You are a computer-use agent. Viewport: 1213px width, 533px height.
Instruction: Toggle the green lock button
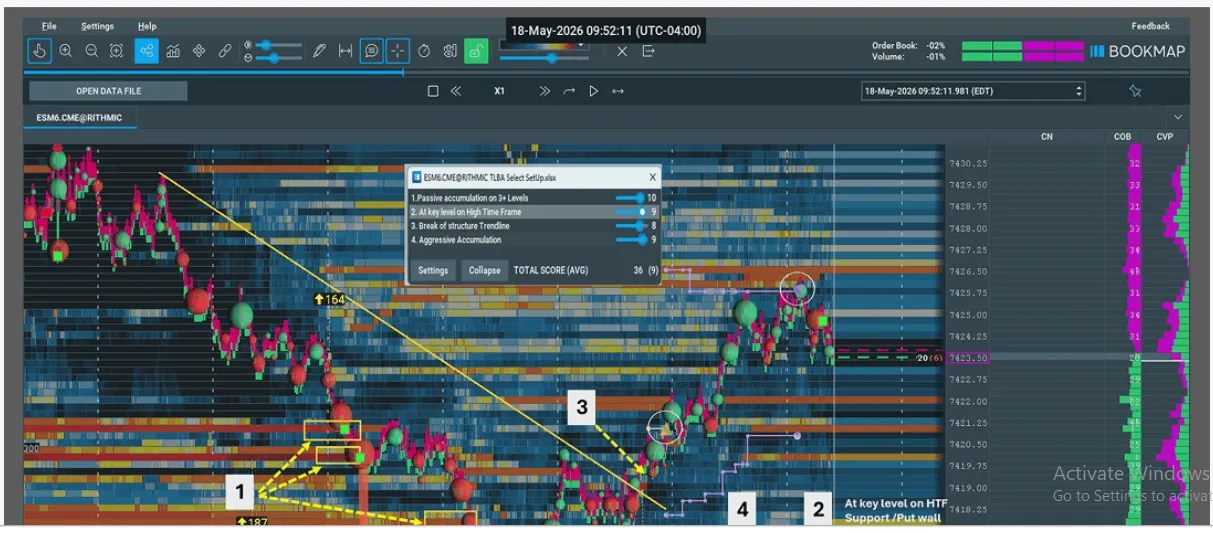(476, 51)
